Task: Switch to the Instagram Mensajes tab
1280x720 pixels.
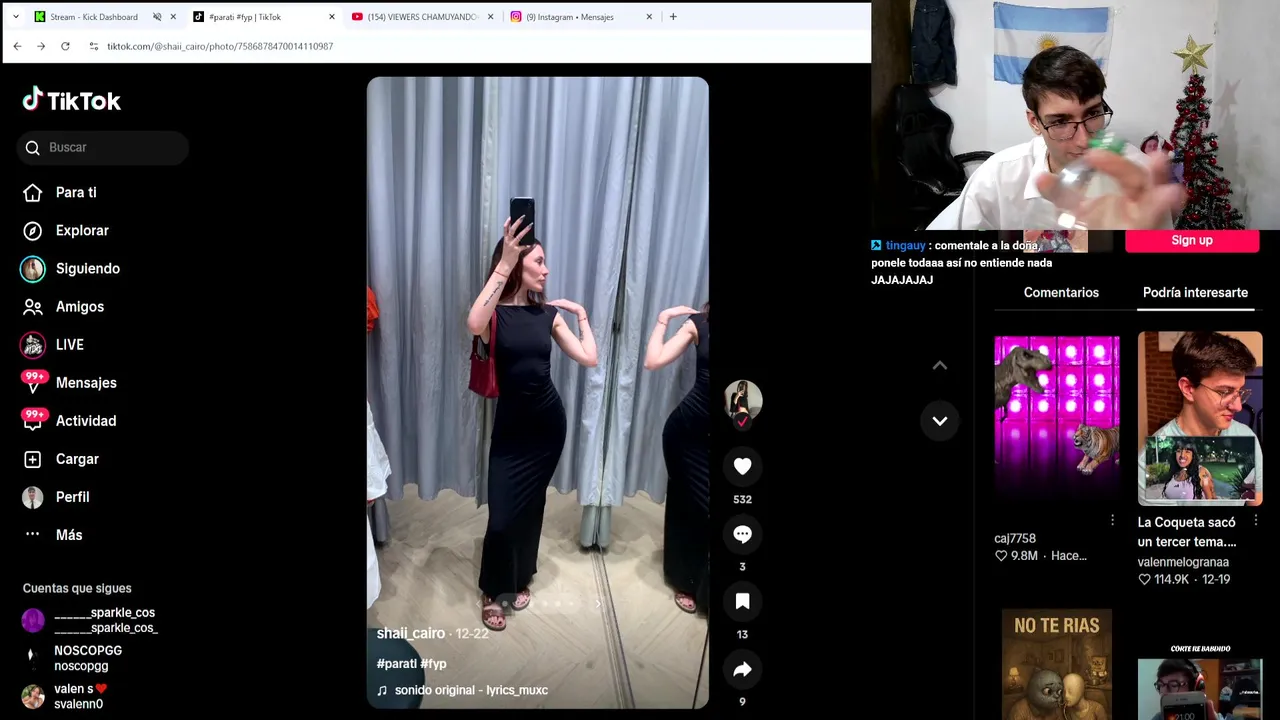Action: [570, 17]
